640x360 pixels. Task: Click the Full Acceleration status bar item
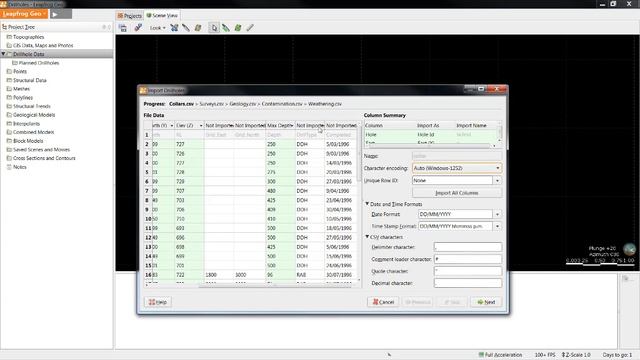(x=500, y=355)
